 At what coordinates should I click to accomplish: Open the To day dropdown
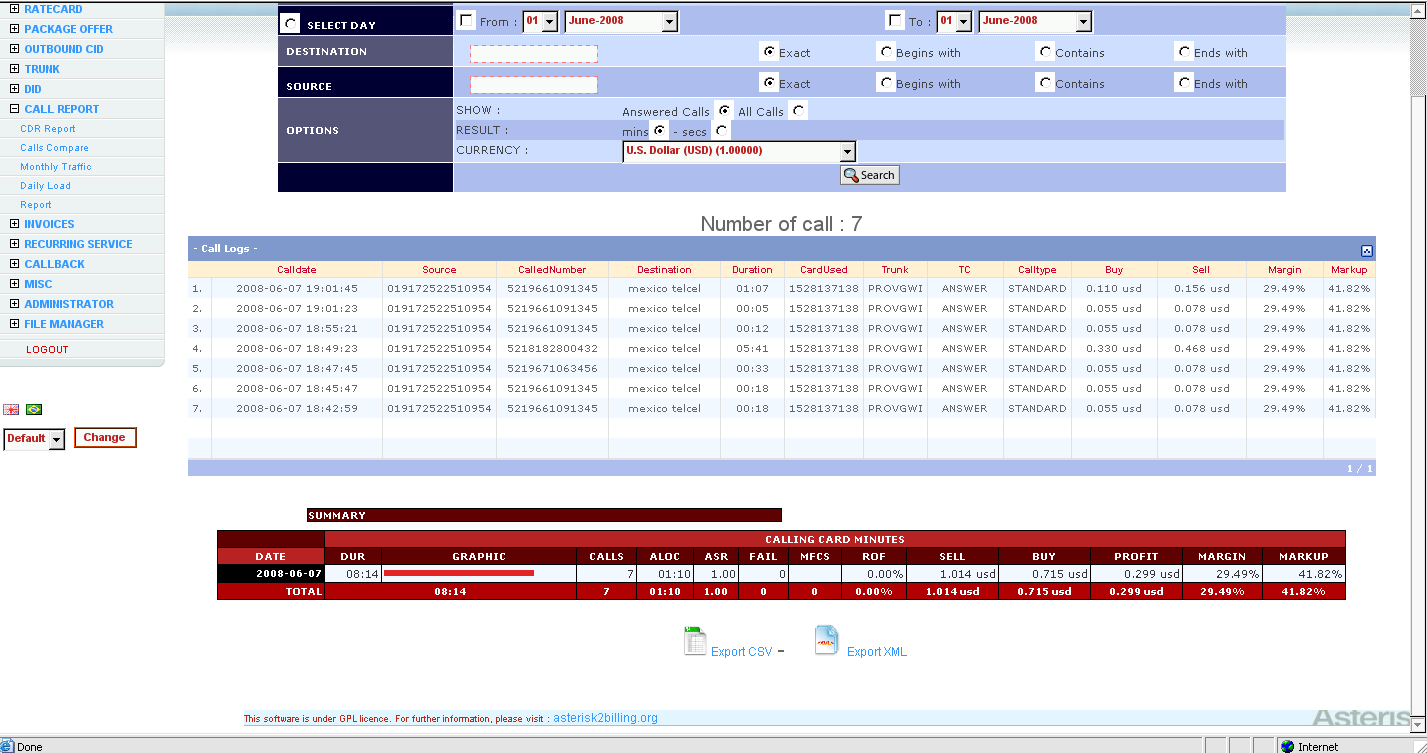[x=954, y=21]
